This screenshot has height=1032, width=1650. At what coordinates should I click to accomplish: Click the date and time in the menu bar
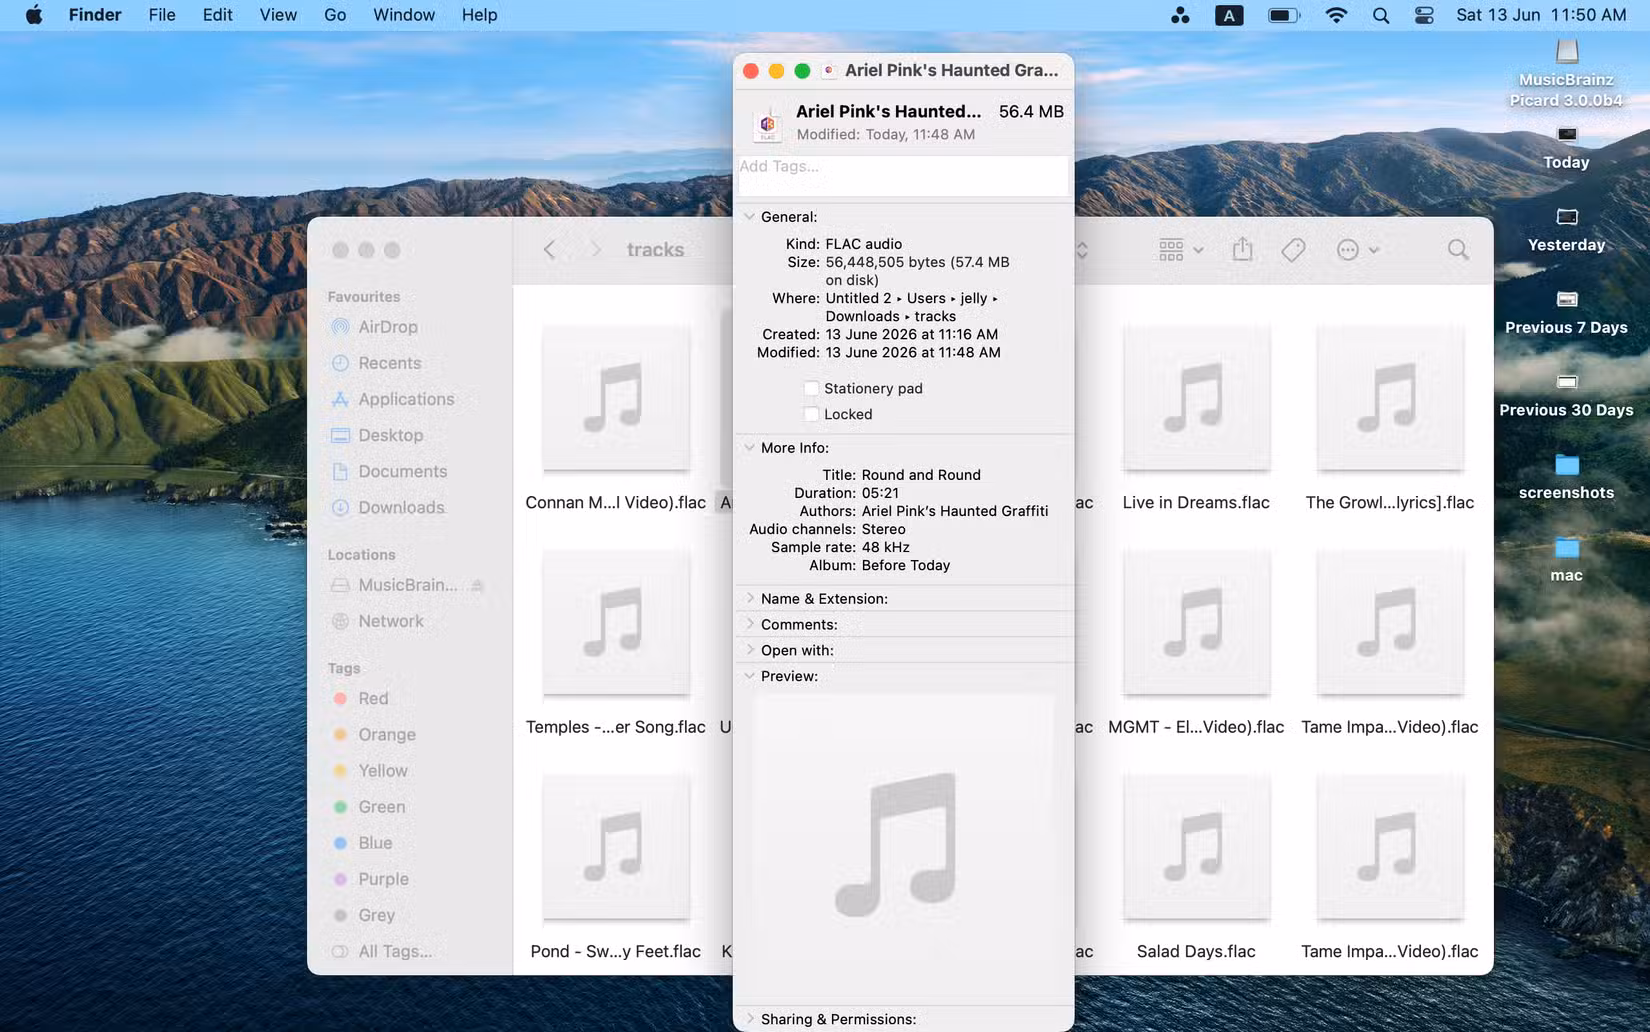click(1541, 15)
